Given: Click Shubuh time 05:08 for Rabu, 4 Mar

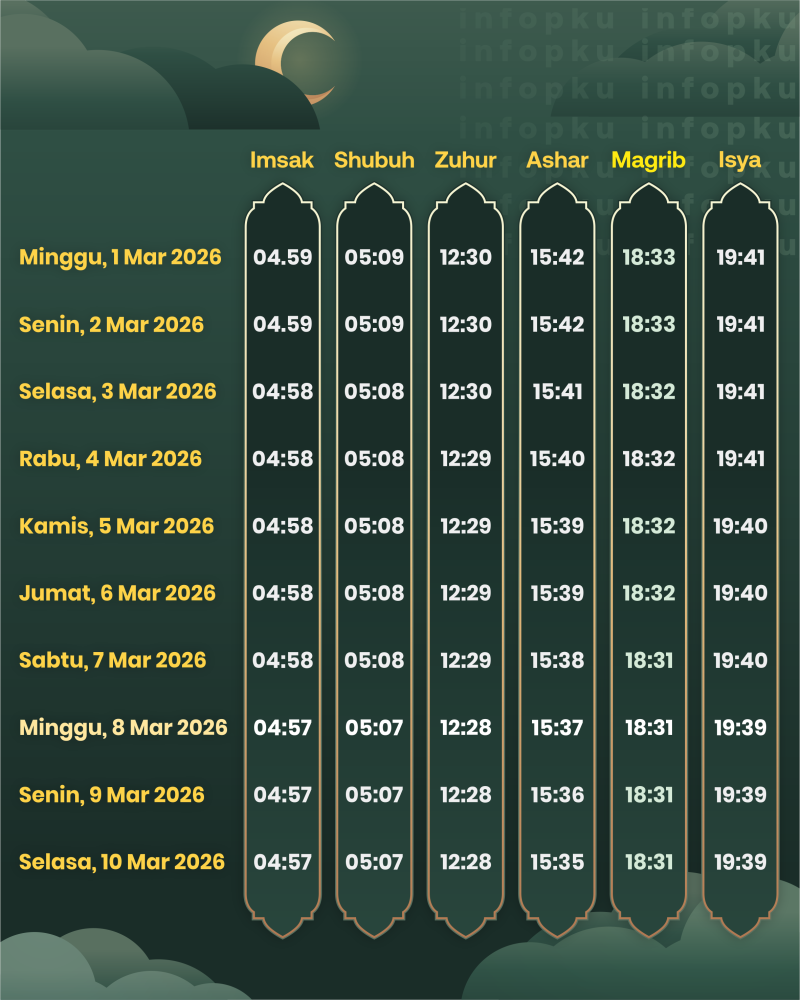Looking at the screenshot, I should [x=374, y=459].
